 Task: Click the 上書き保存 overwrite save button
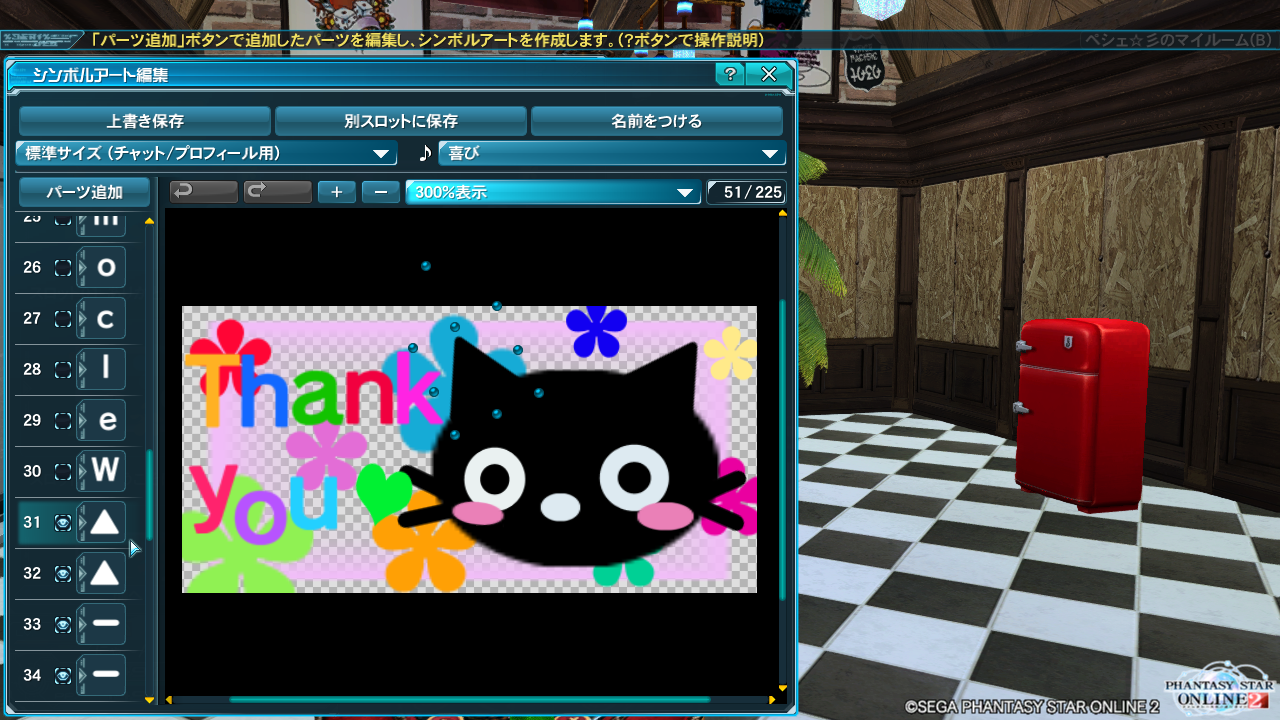tap(145, 121)
